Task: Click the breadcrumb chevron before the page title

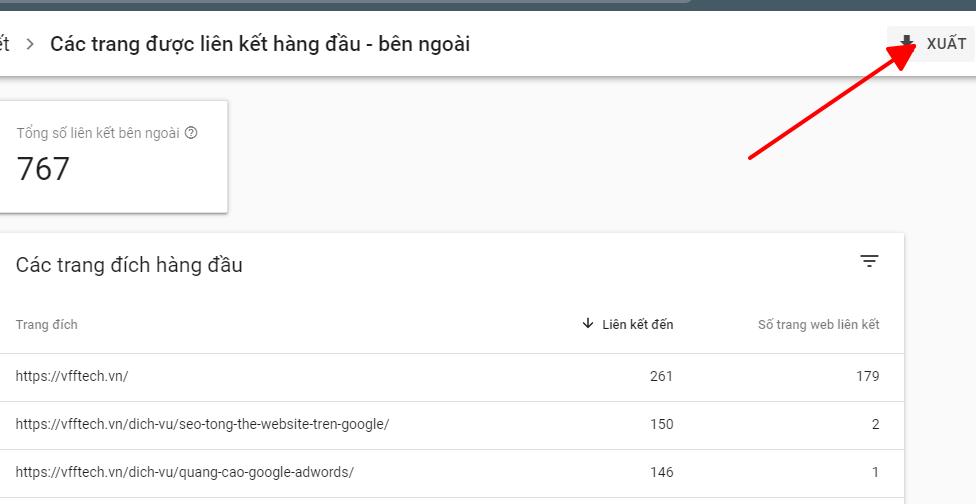Action: click(x=30, y=45)
